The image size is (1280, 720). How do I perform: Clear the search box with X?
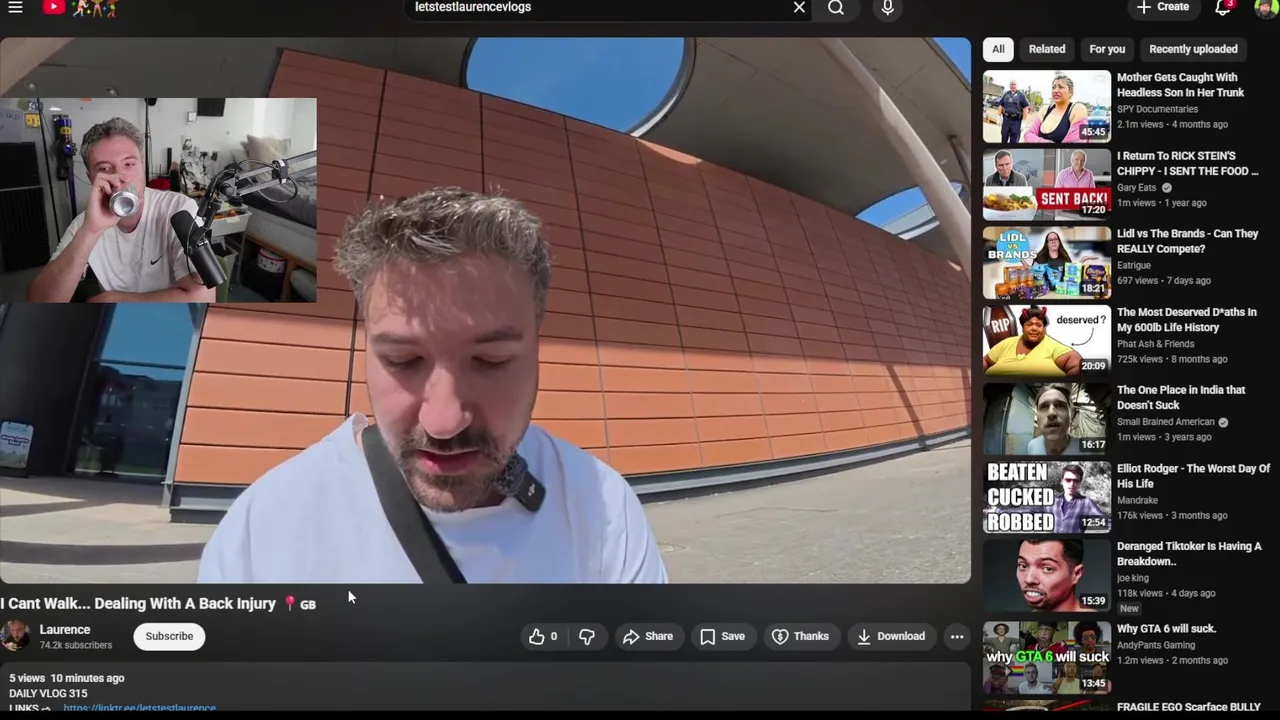[799, 8]
